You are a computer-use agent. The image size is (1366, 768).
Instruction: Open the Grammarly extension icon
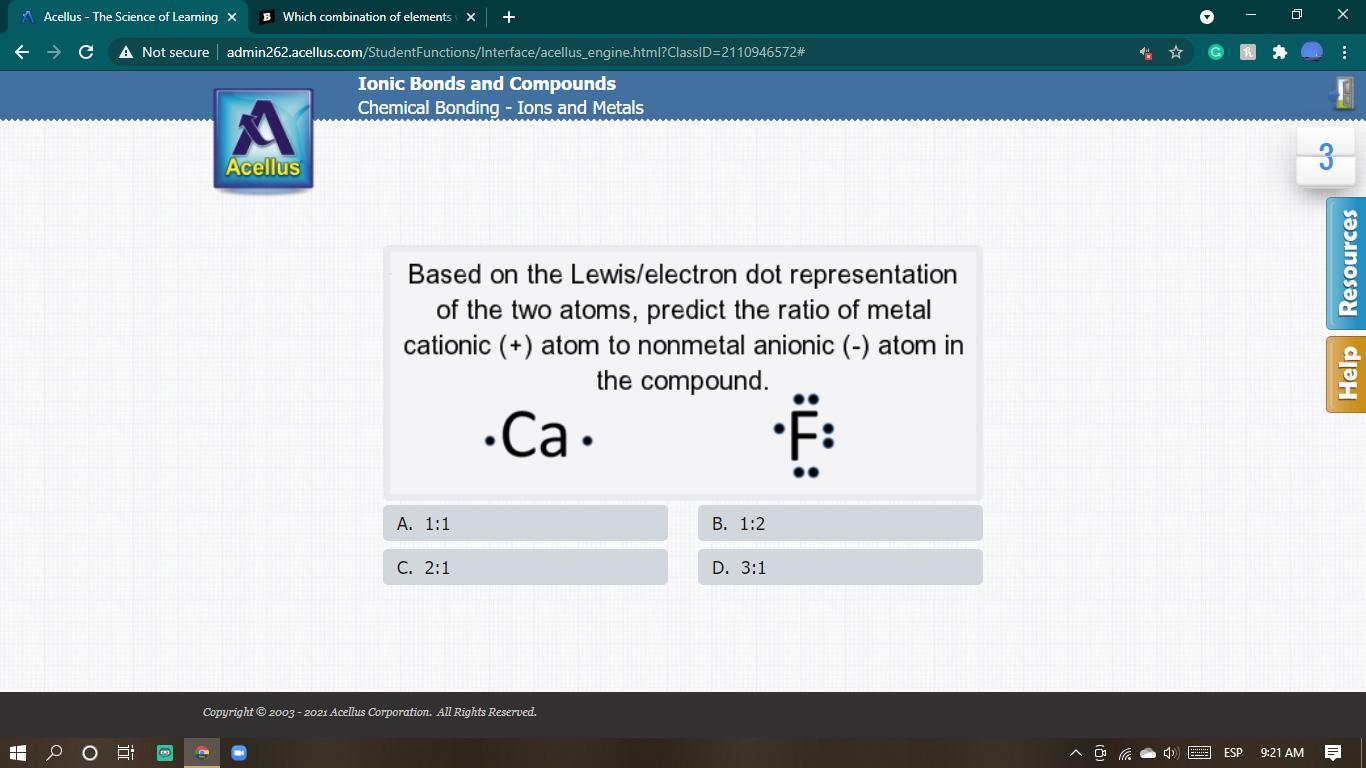1216,52
